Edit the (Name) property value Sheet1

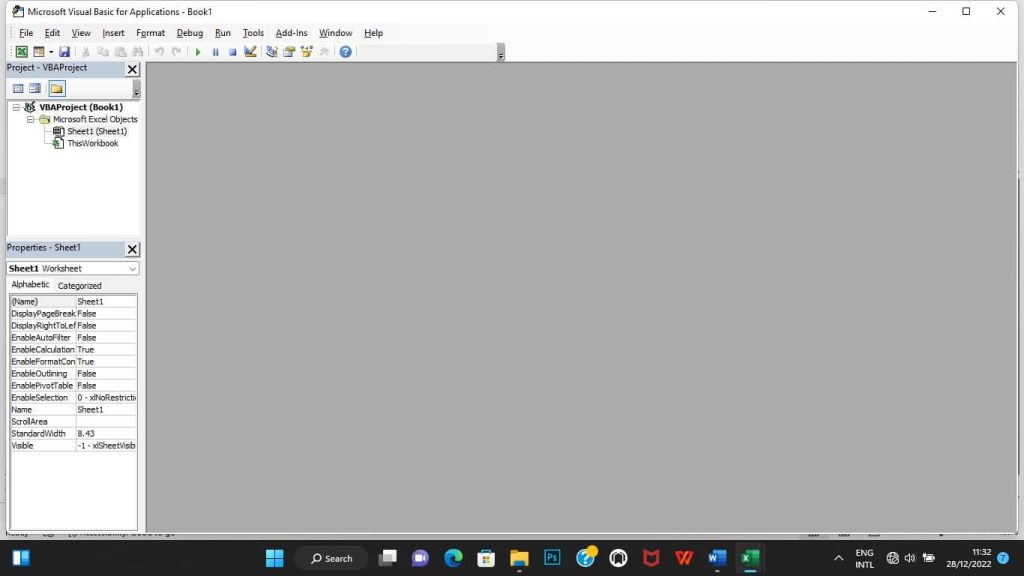(106, 302)
